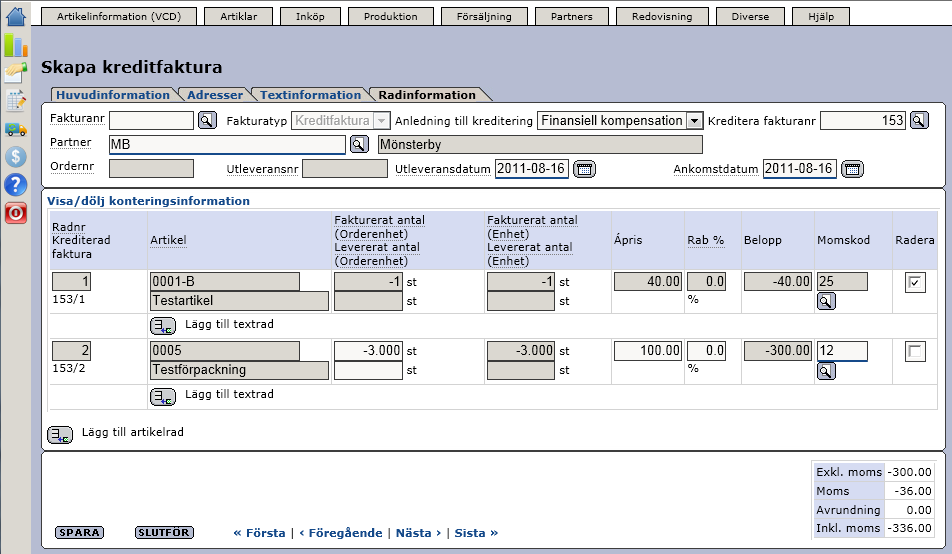
Task: Go to Första page link
Action: tap(259, 533)
